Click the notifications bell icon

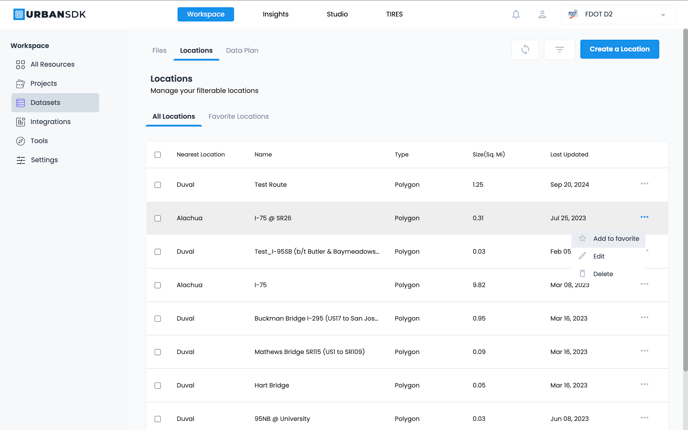pyautogui.click(x=516, y=14)
